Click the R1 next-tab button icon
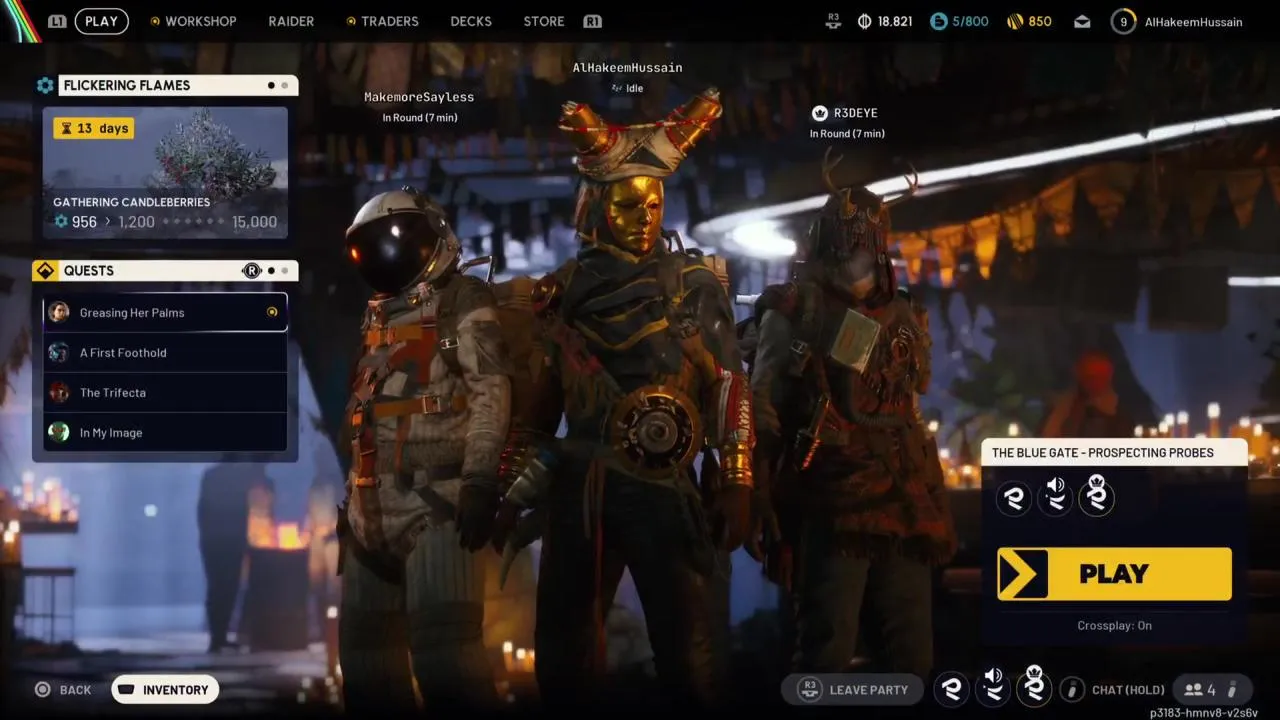 (x=592, y=21)
